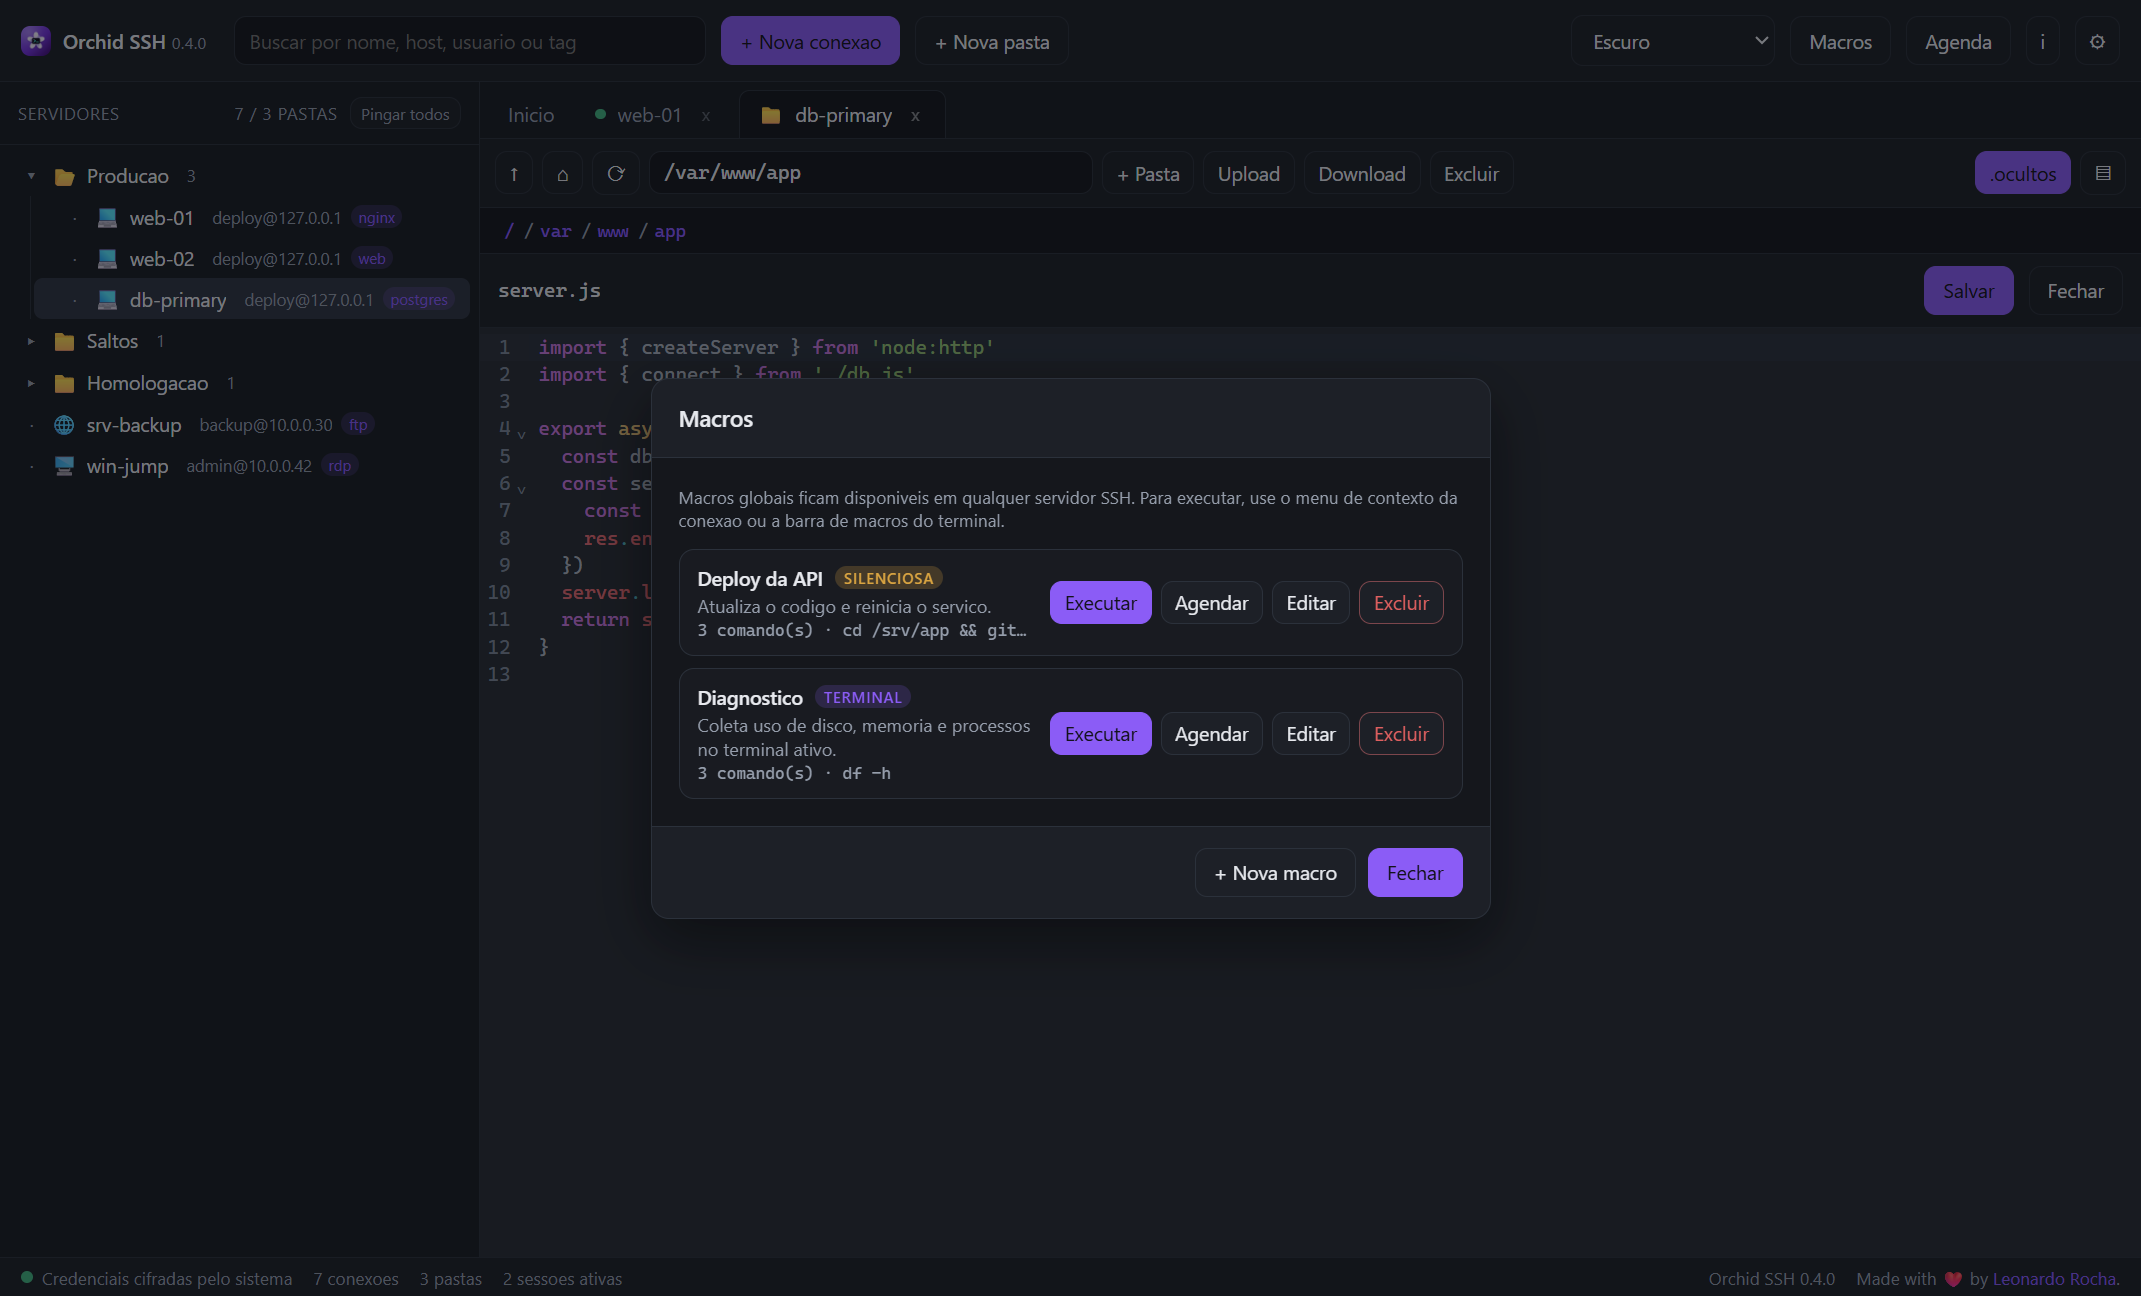The height and width of the screenshot is (1296, 2141).
Task: Fold code at line 4 chevron
Action: (x=521, y=434)
